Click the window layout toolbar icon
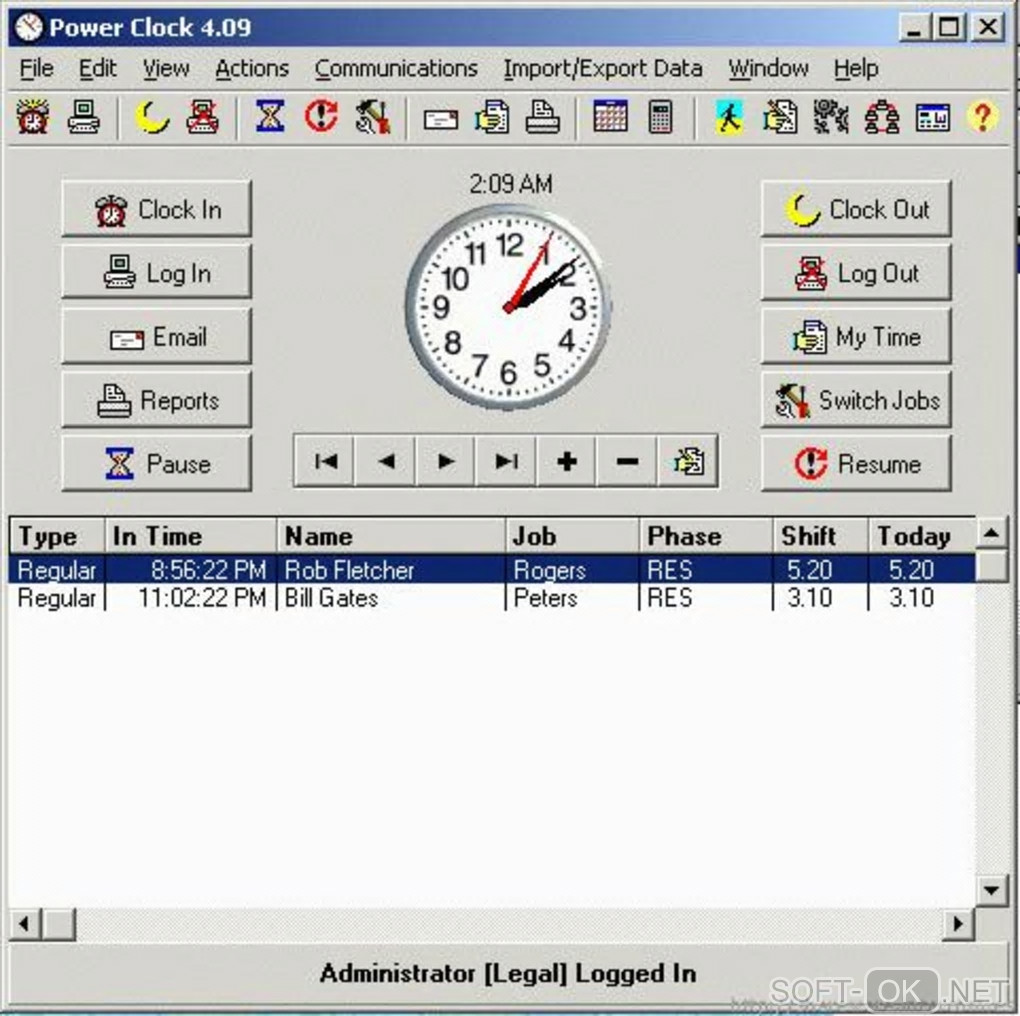This screenshot has height=1016, width=1020. click(x=932, y=118)
